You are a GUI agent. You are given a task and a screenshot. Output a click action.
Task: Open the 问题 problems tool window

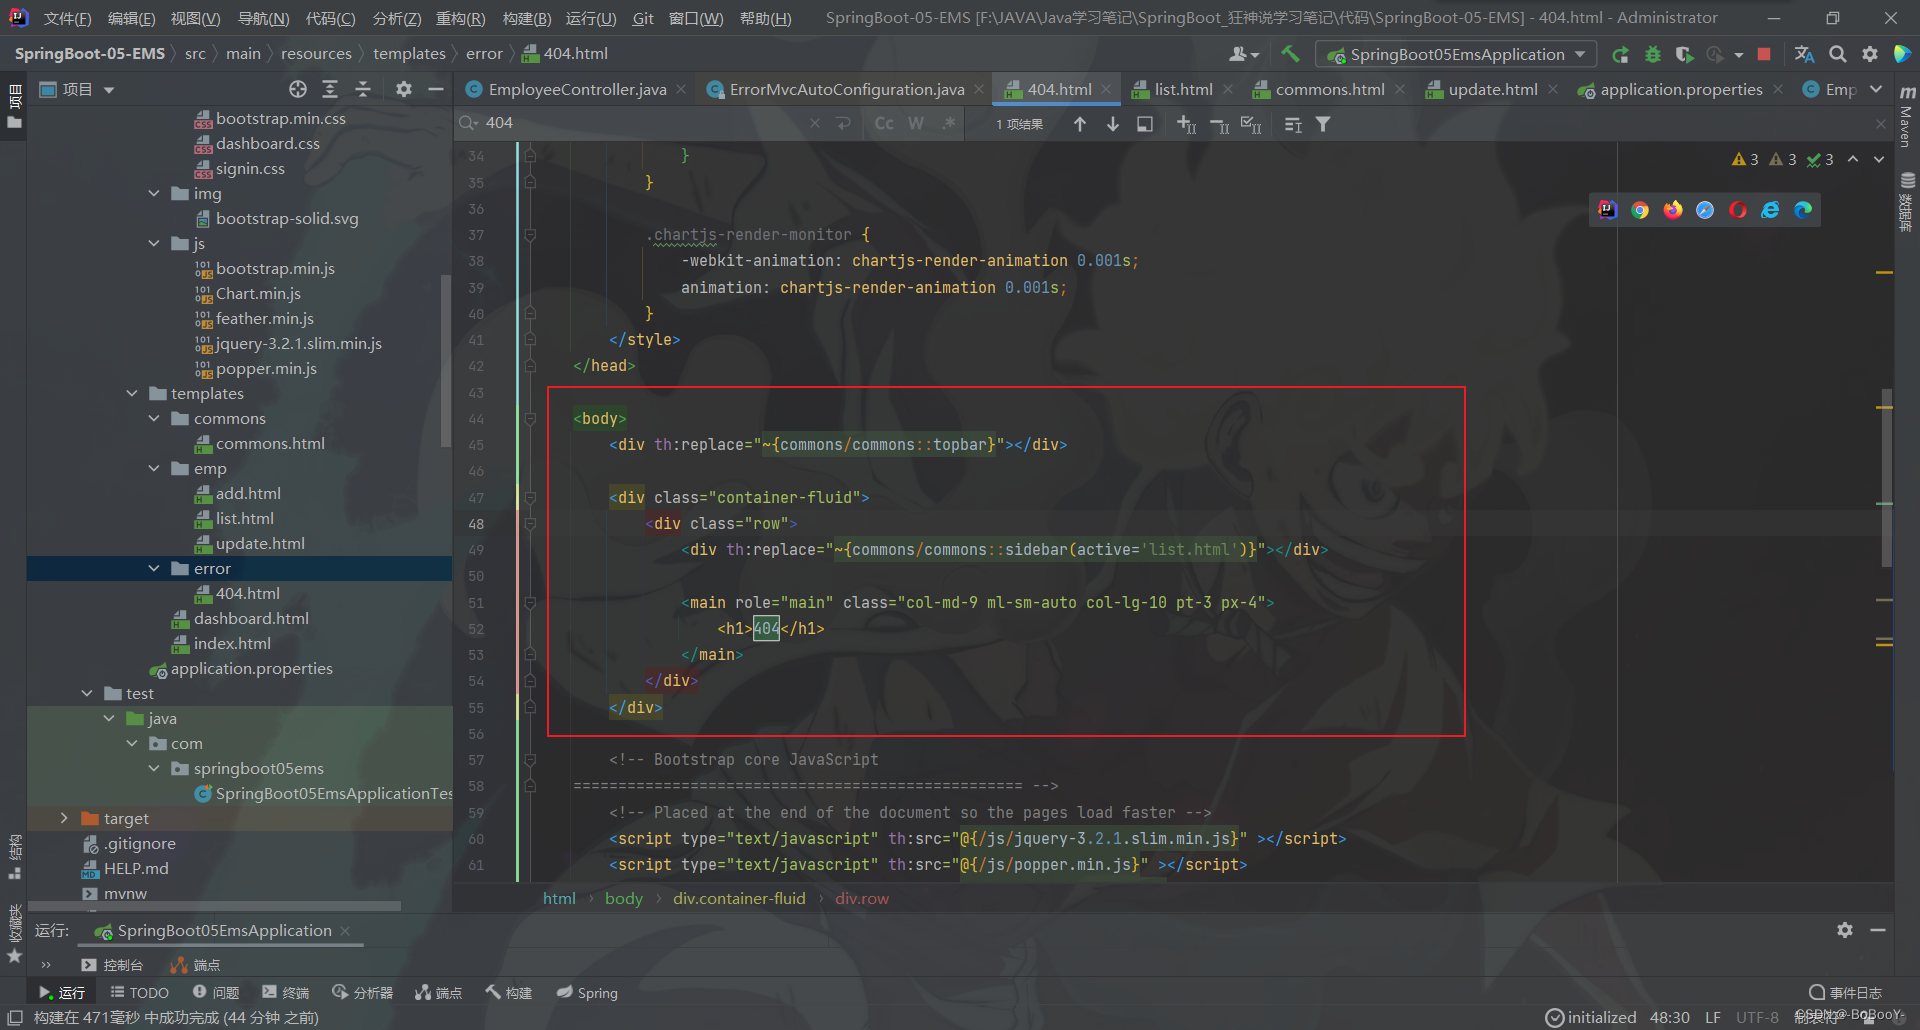(x=216, y=993)
